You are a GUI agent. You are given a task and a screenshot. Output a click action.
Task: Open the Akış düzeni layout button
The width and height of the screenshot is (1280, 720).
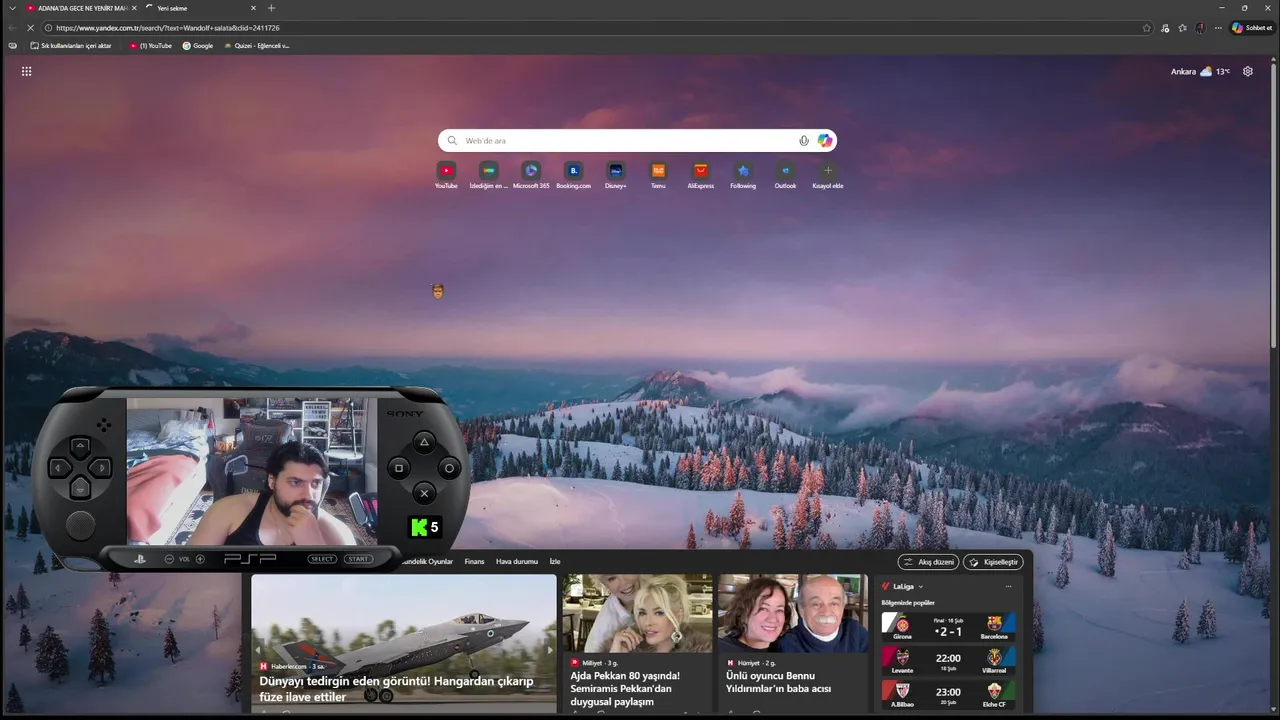928,562
